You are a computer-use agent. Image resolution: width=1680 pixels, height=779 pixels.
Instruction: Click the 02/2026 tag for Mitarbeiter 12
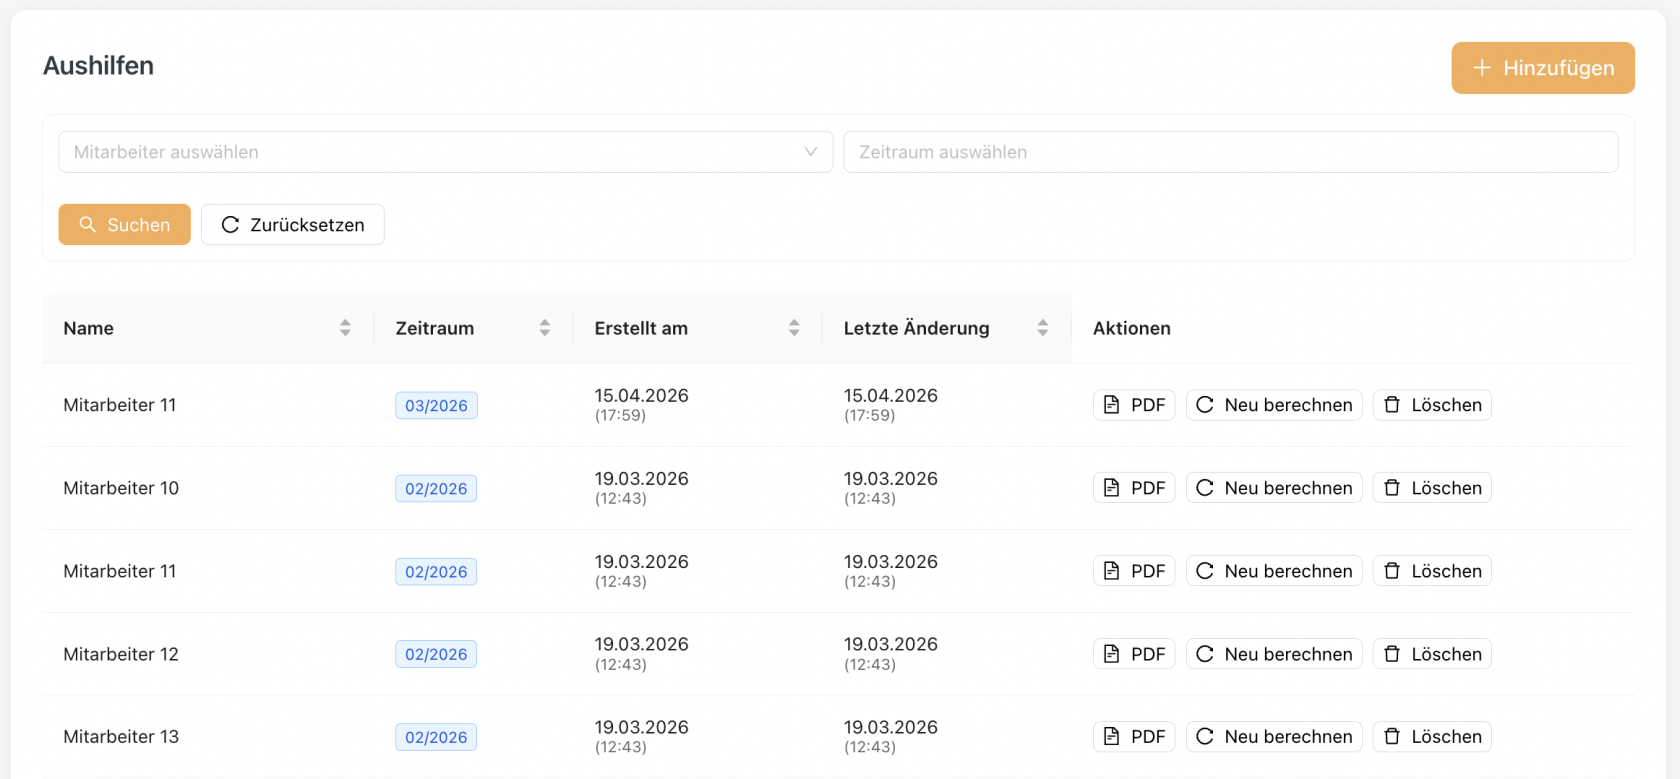[436, 654]
